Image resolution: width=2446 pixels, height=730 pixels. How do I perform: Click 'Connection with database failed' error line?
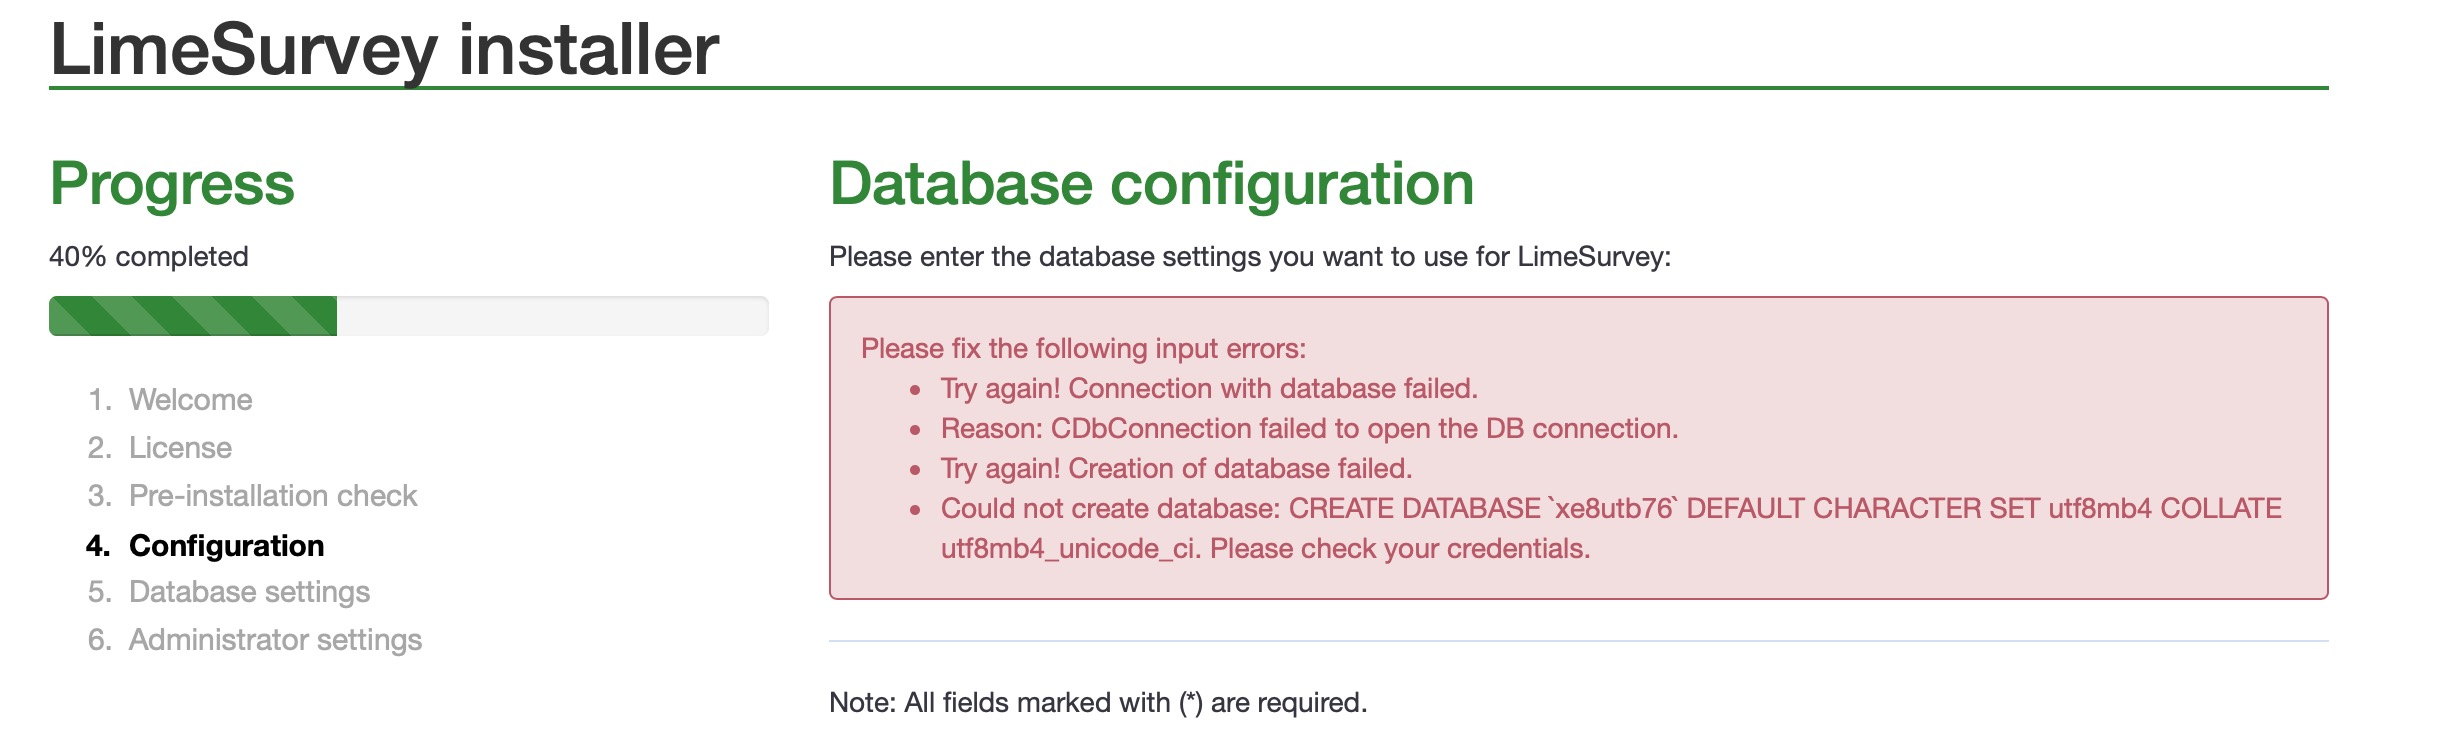pyautogui.click(x=1208, y=388)
